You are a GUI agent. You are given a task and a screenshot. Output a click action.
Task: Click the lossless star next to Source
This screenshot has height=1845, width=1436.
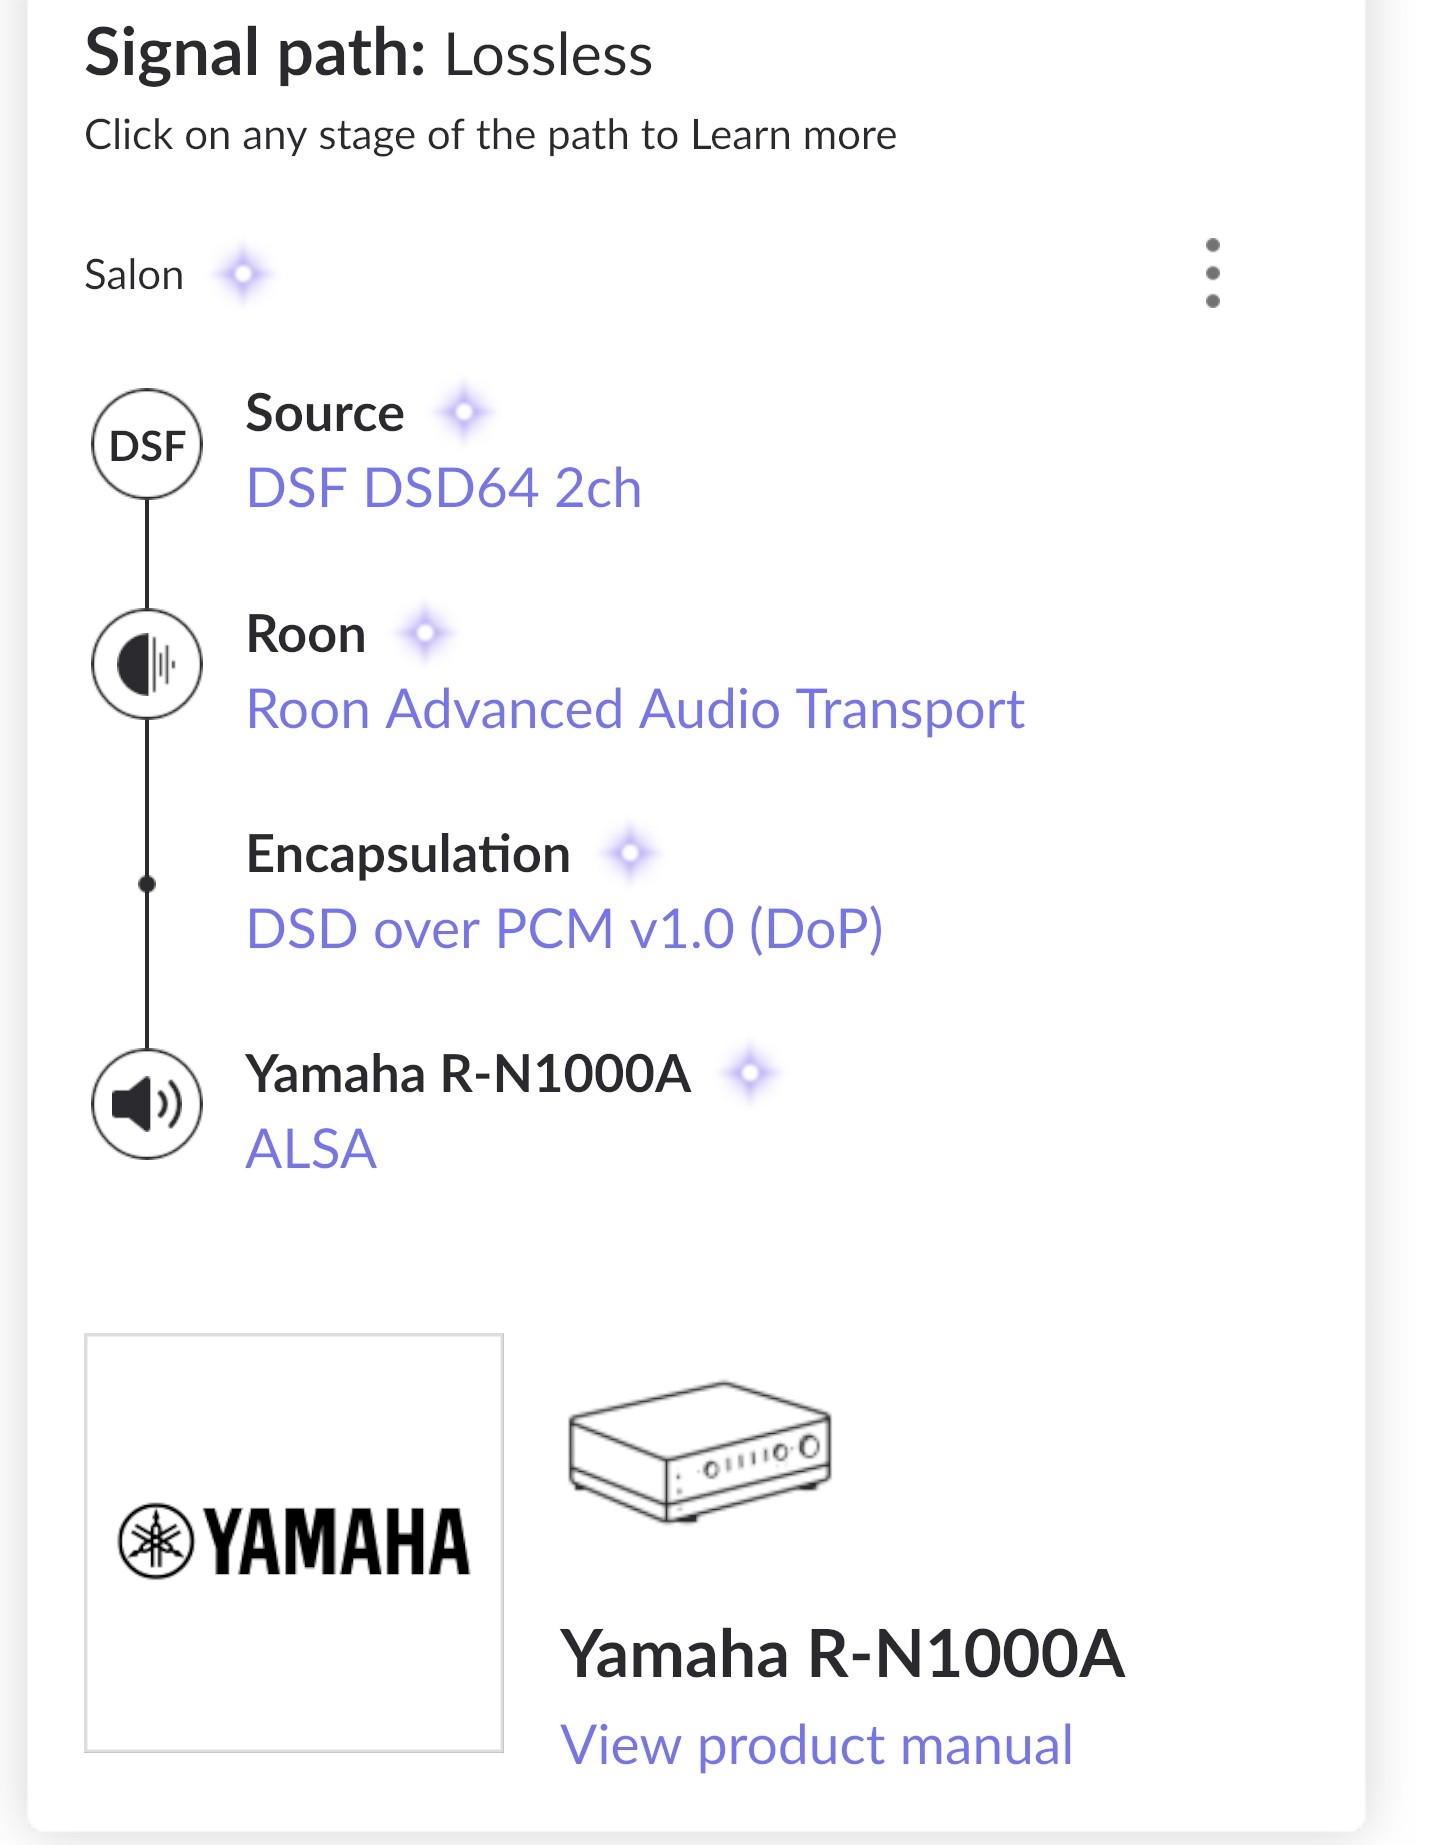pyautogui.click(x=464, y=411)
